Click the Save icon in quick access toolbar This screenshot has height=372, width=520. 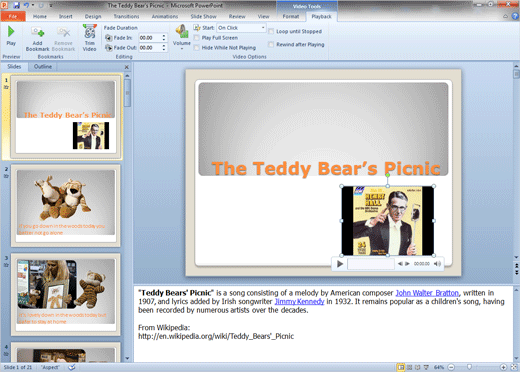pos(16,5)
